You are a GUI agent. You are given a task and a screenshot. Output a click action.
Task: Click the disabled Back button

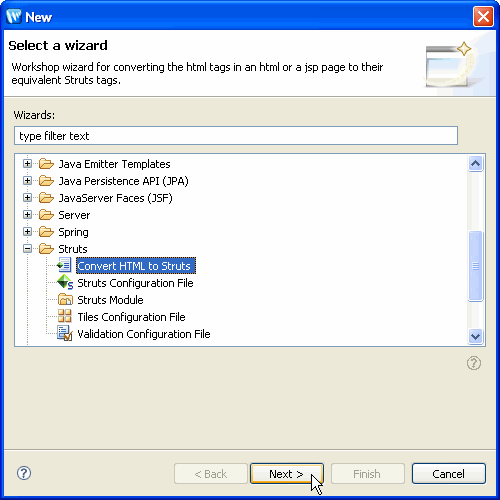211,473
